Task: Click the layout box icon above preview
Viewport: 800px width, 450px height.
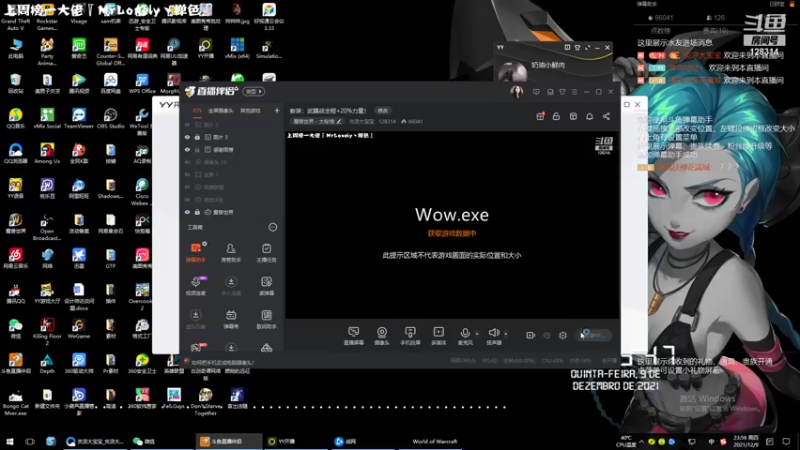Action: point(573,116)
